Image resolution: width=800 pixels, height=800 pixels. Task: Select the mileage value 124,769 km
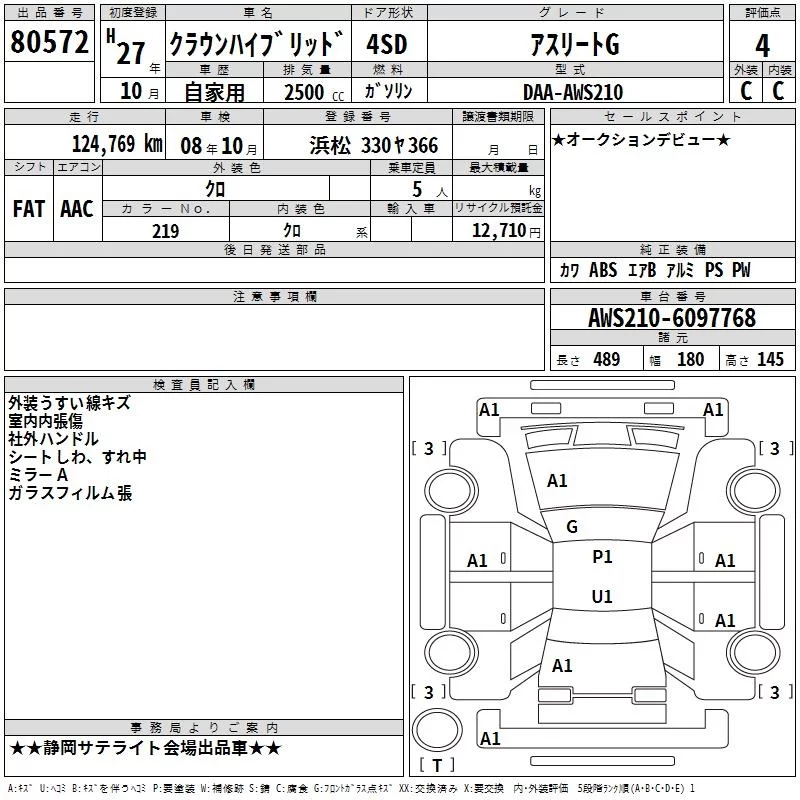[x=116, y=145]
